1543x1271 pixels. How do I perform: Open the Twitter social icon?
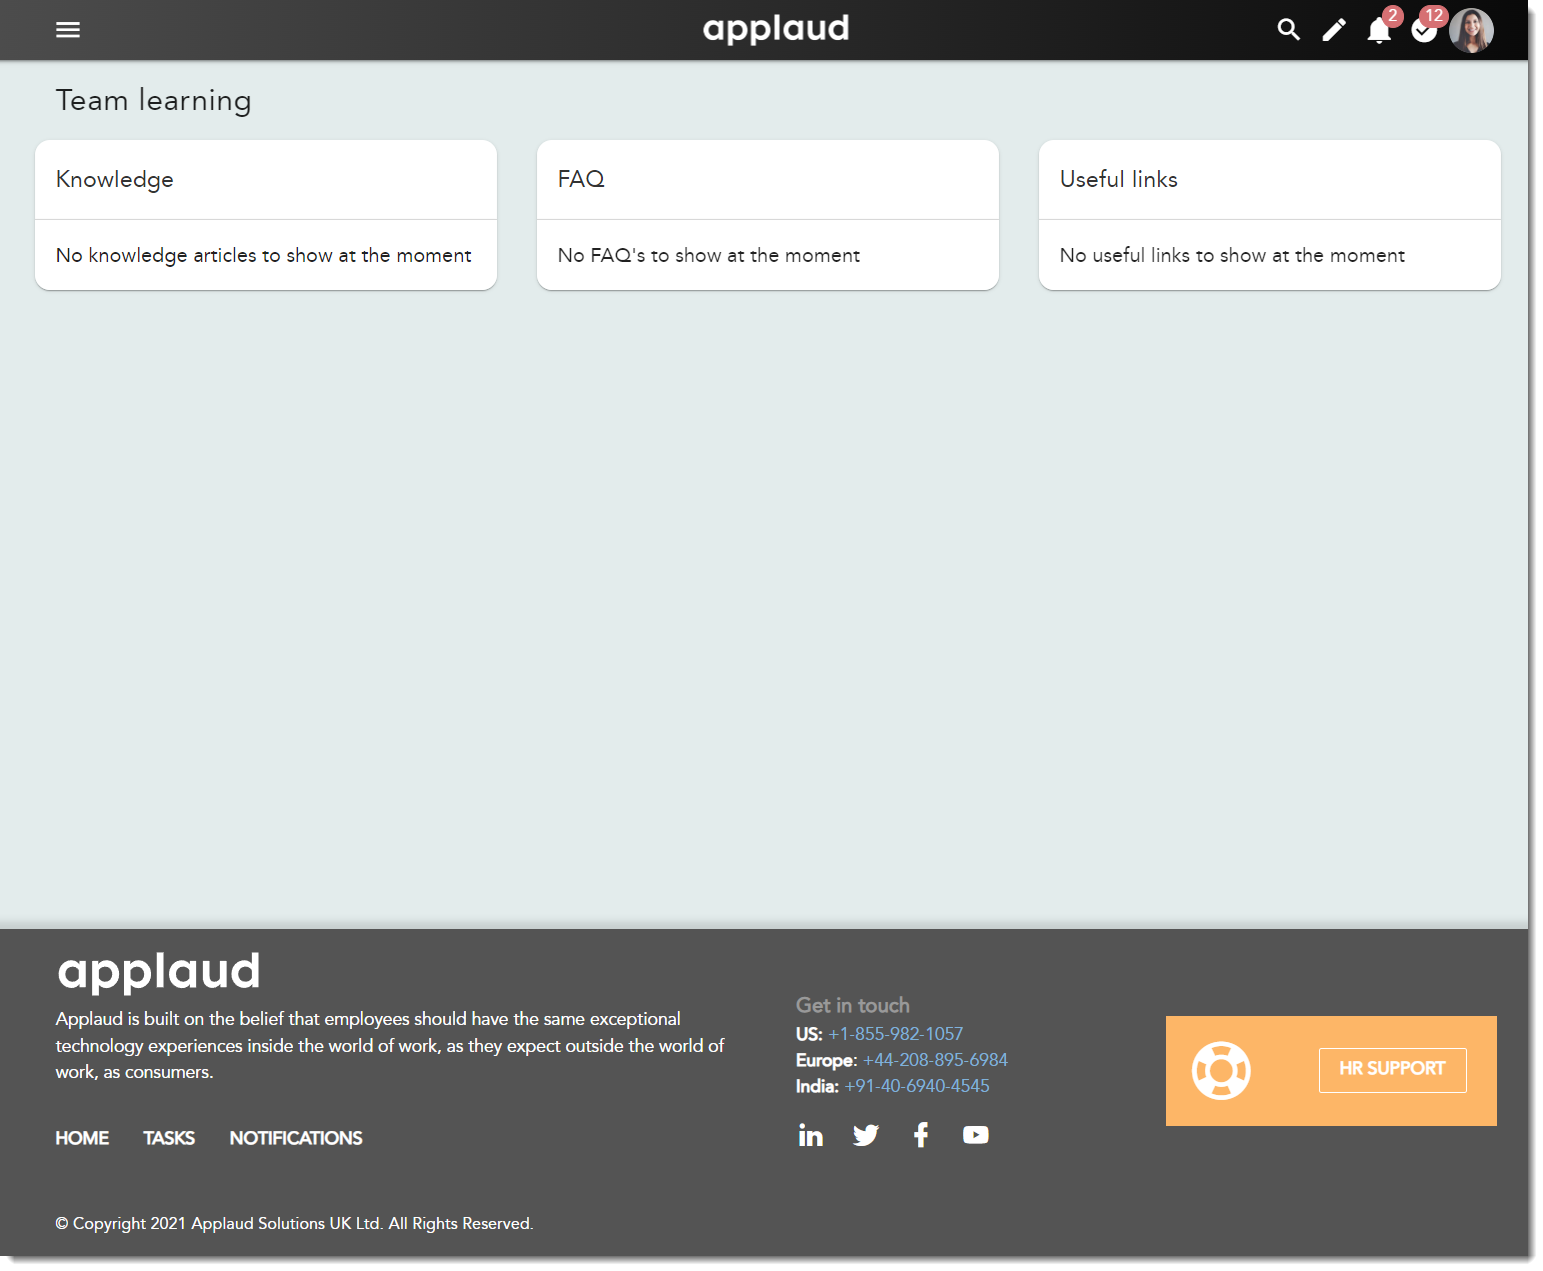[866, 1135]
